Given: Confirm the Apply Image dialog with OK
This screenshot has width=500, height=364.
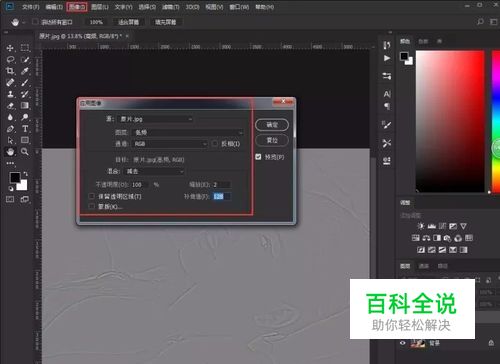Looking at the screenshot, I should tap(272, 125).
